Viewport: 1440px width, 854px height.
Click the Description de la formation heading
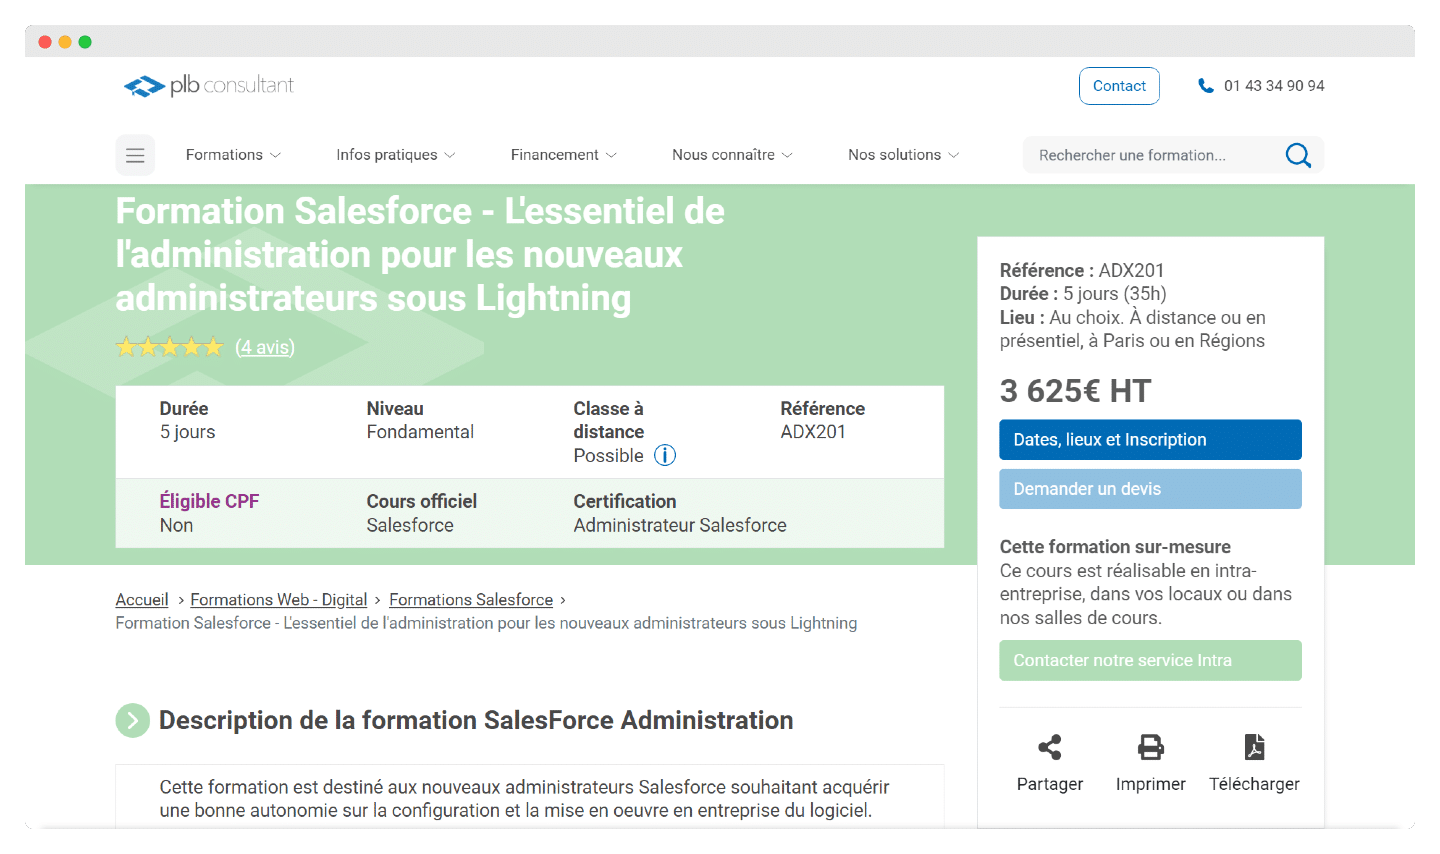tap(476, 720)
